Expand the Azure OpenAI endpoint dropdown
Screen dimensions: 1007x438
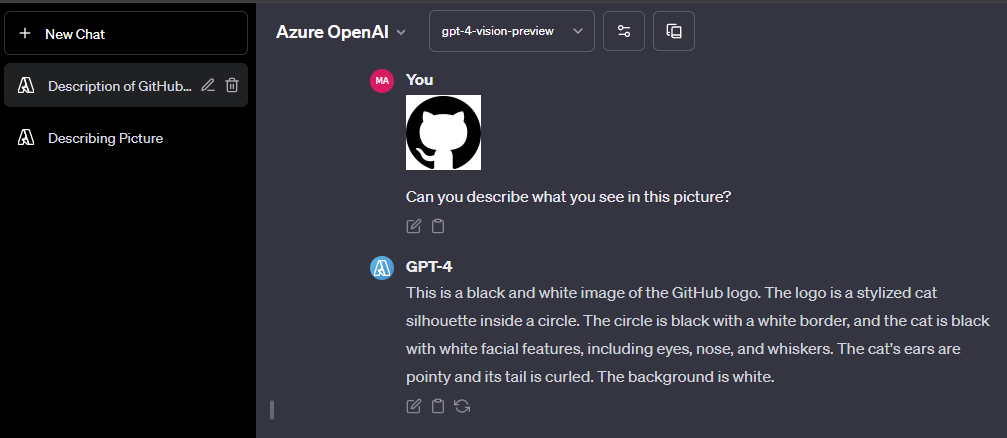[x=341, y=32]
